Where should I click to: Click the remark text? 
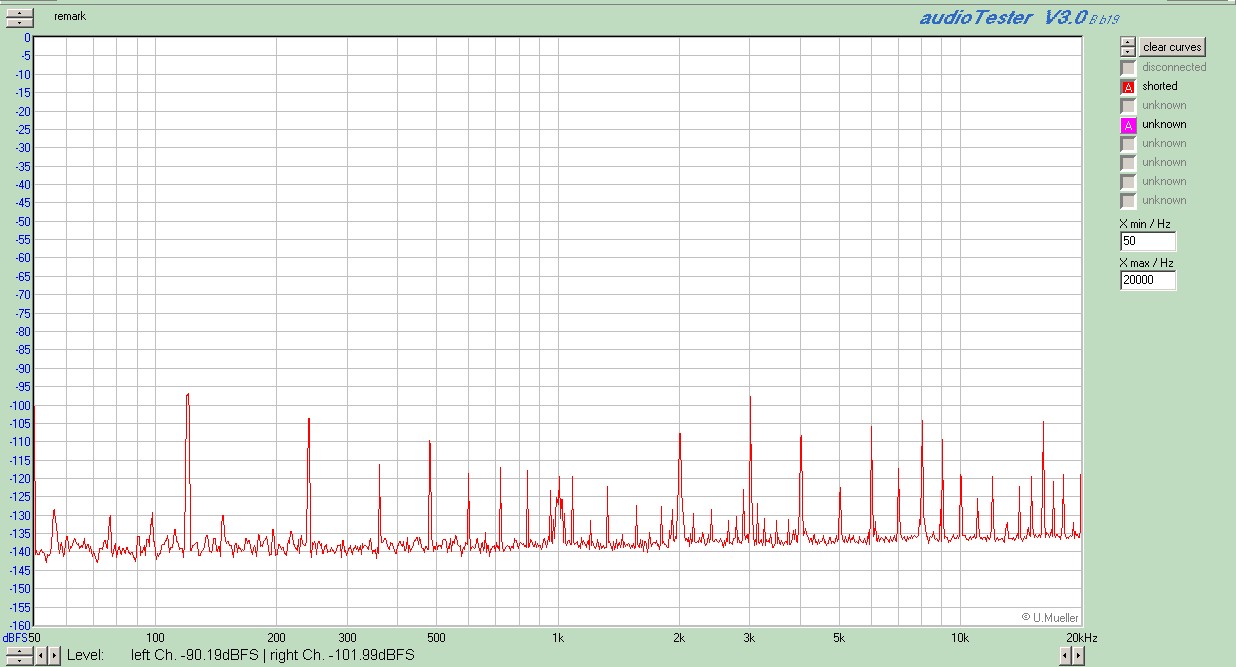tap(70, 17)
